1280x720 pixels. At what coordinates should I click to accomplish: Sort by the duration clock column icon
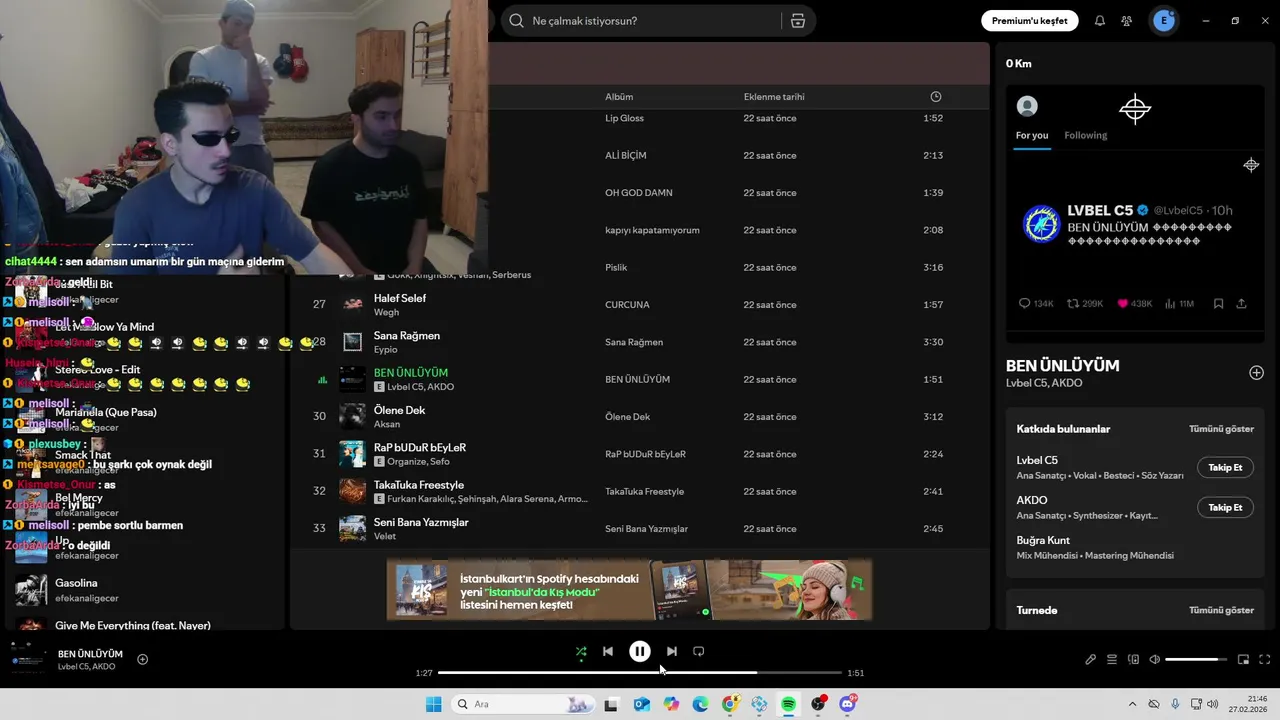(x=936, y=97)
